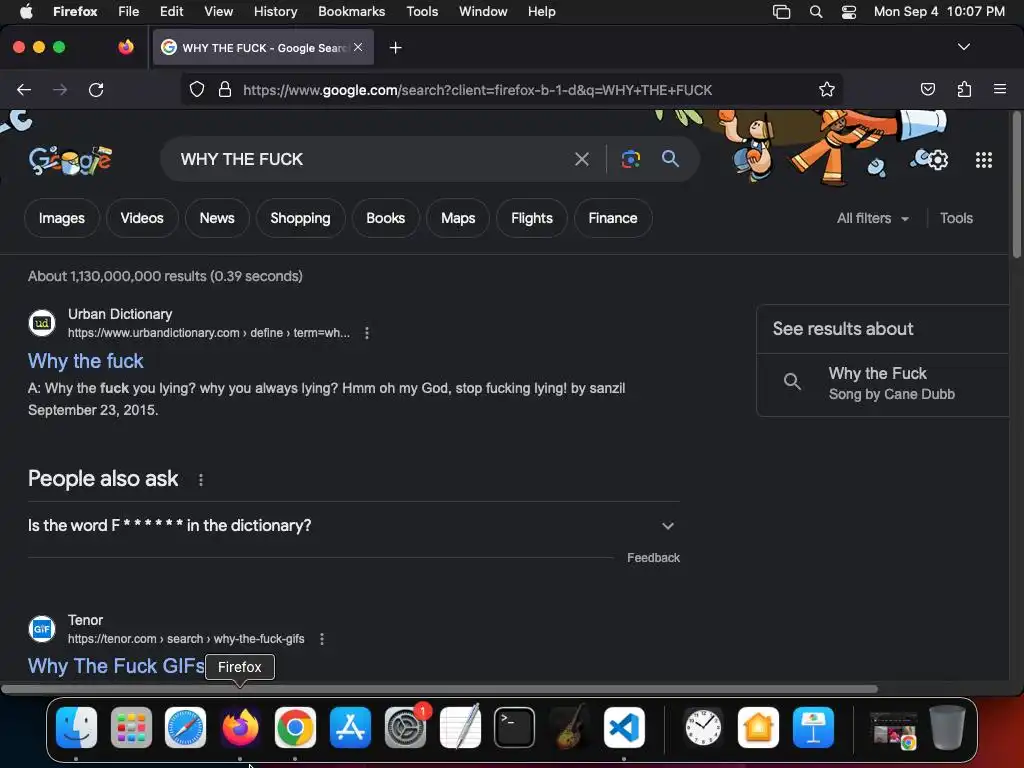Open the Pocket save icon
The height and width of the screenshot is (768, 1024).
[x=927, y=89]
